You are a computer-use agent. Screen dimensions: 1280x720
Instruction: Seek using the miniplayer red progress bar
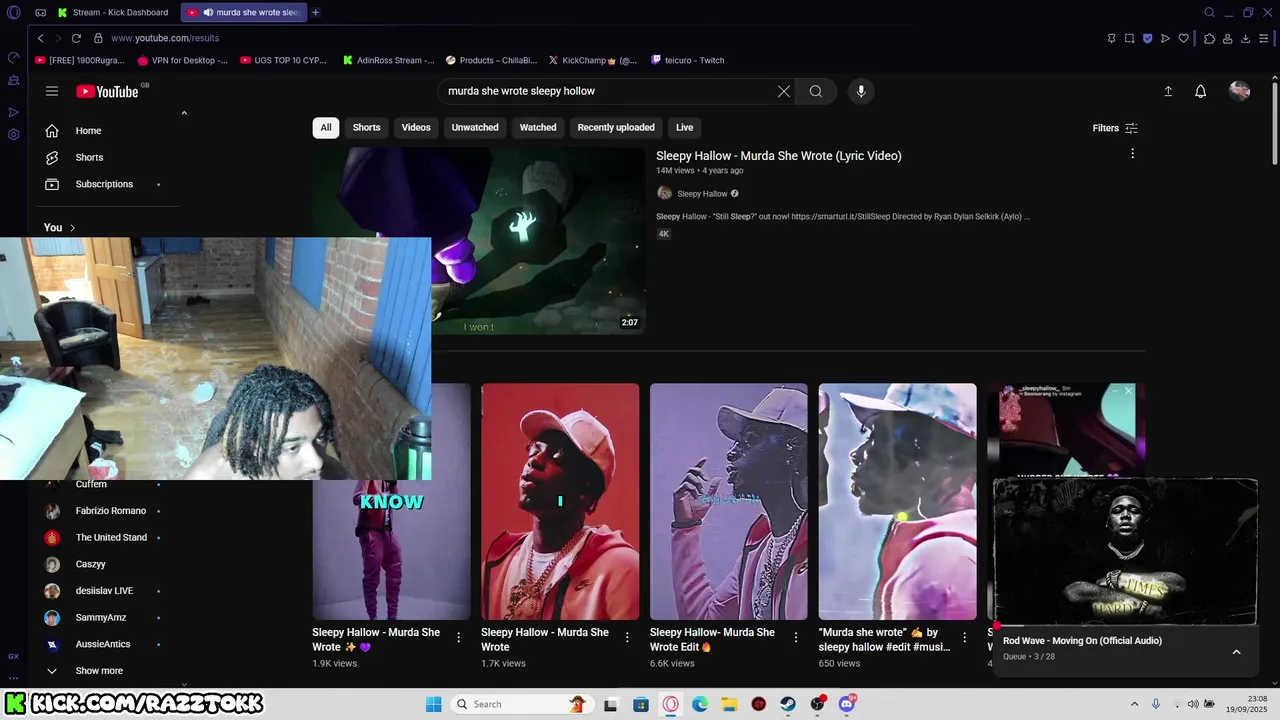coord(1125,626)
